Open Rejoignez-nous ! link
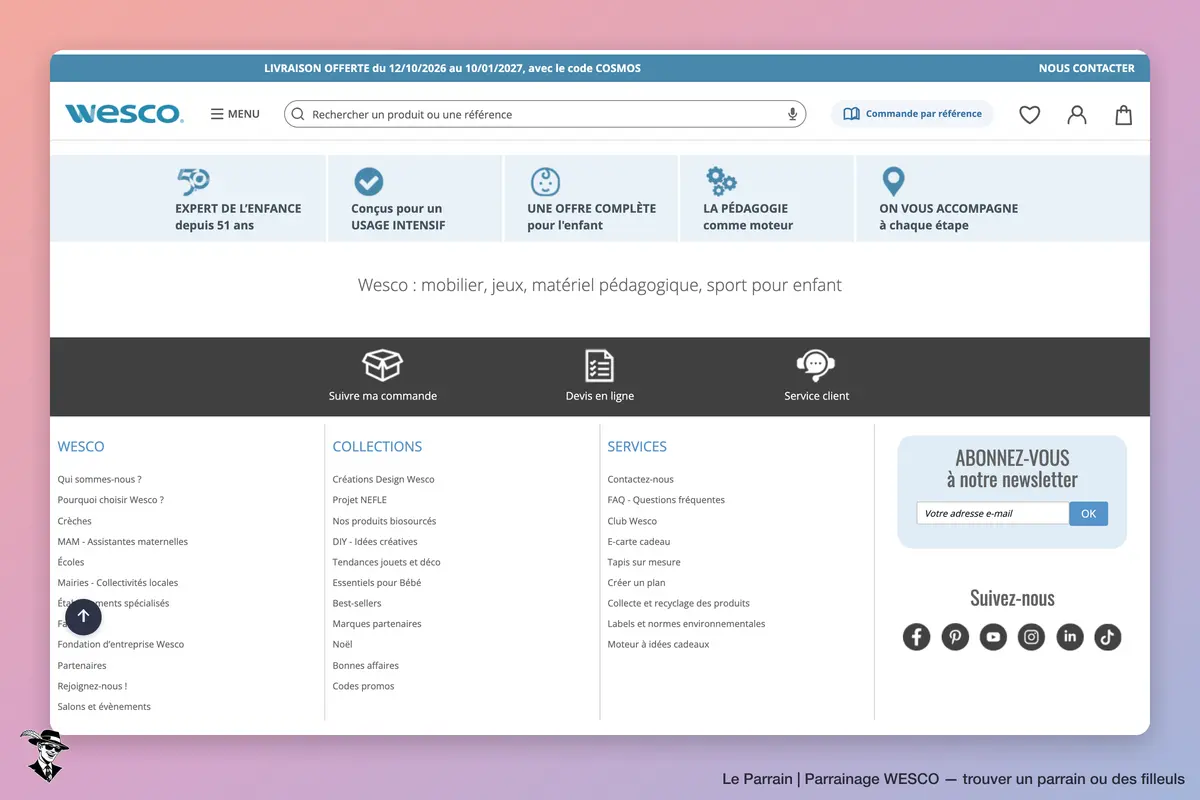1200x800 pixels. (x=93, y=686)
